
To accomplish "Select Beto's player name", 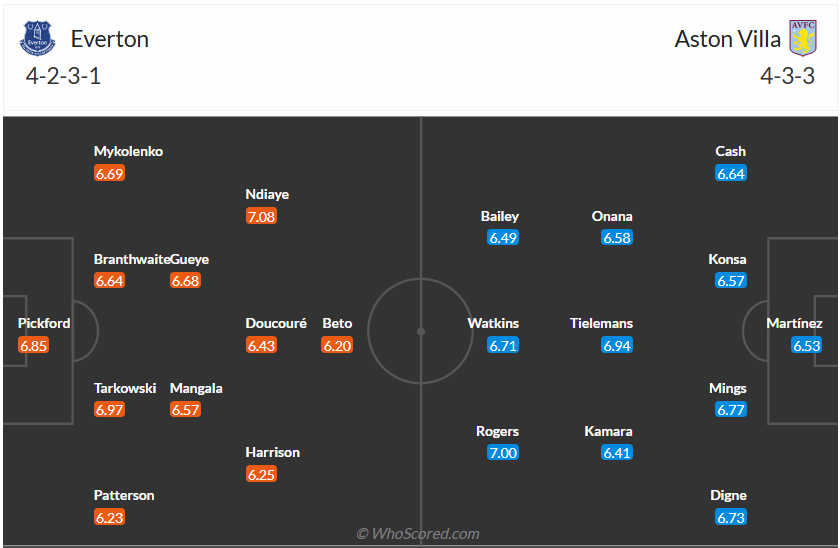I will coord(337,323).
